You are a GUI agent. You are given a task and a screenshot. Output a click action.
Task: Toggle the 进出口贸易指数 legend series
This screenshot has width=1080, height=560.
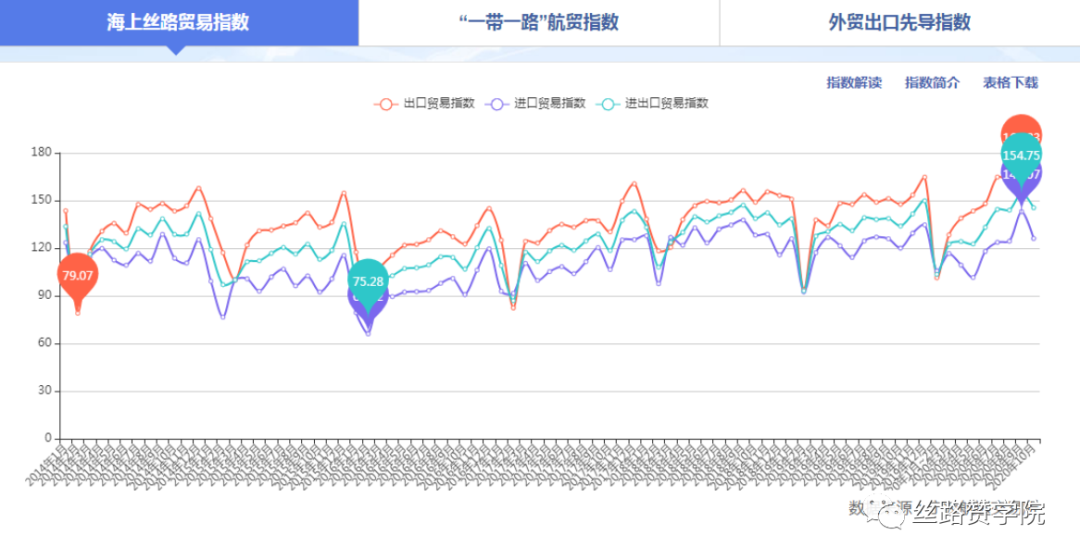652,103
